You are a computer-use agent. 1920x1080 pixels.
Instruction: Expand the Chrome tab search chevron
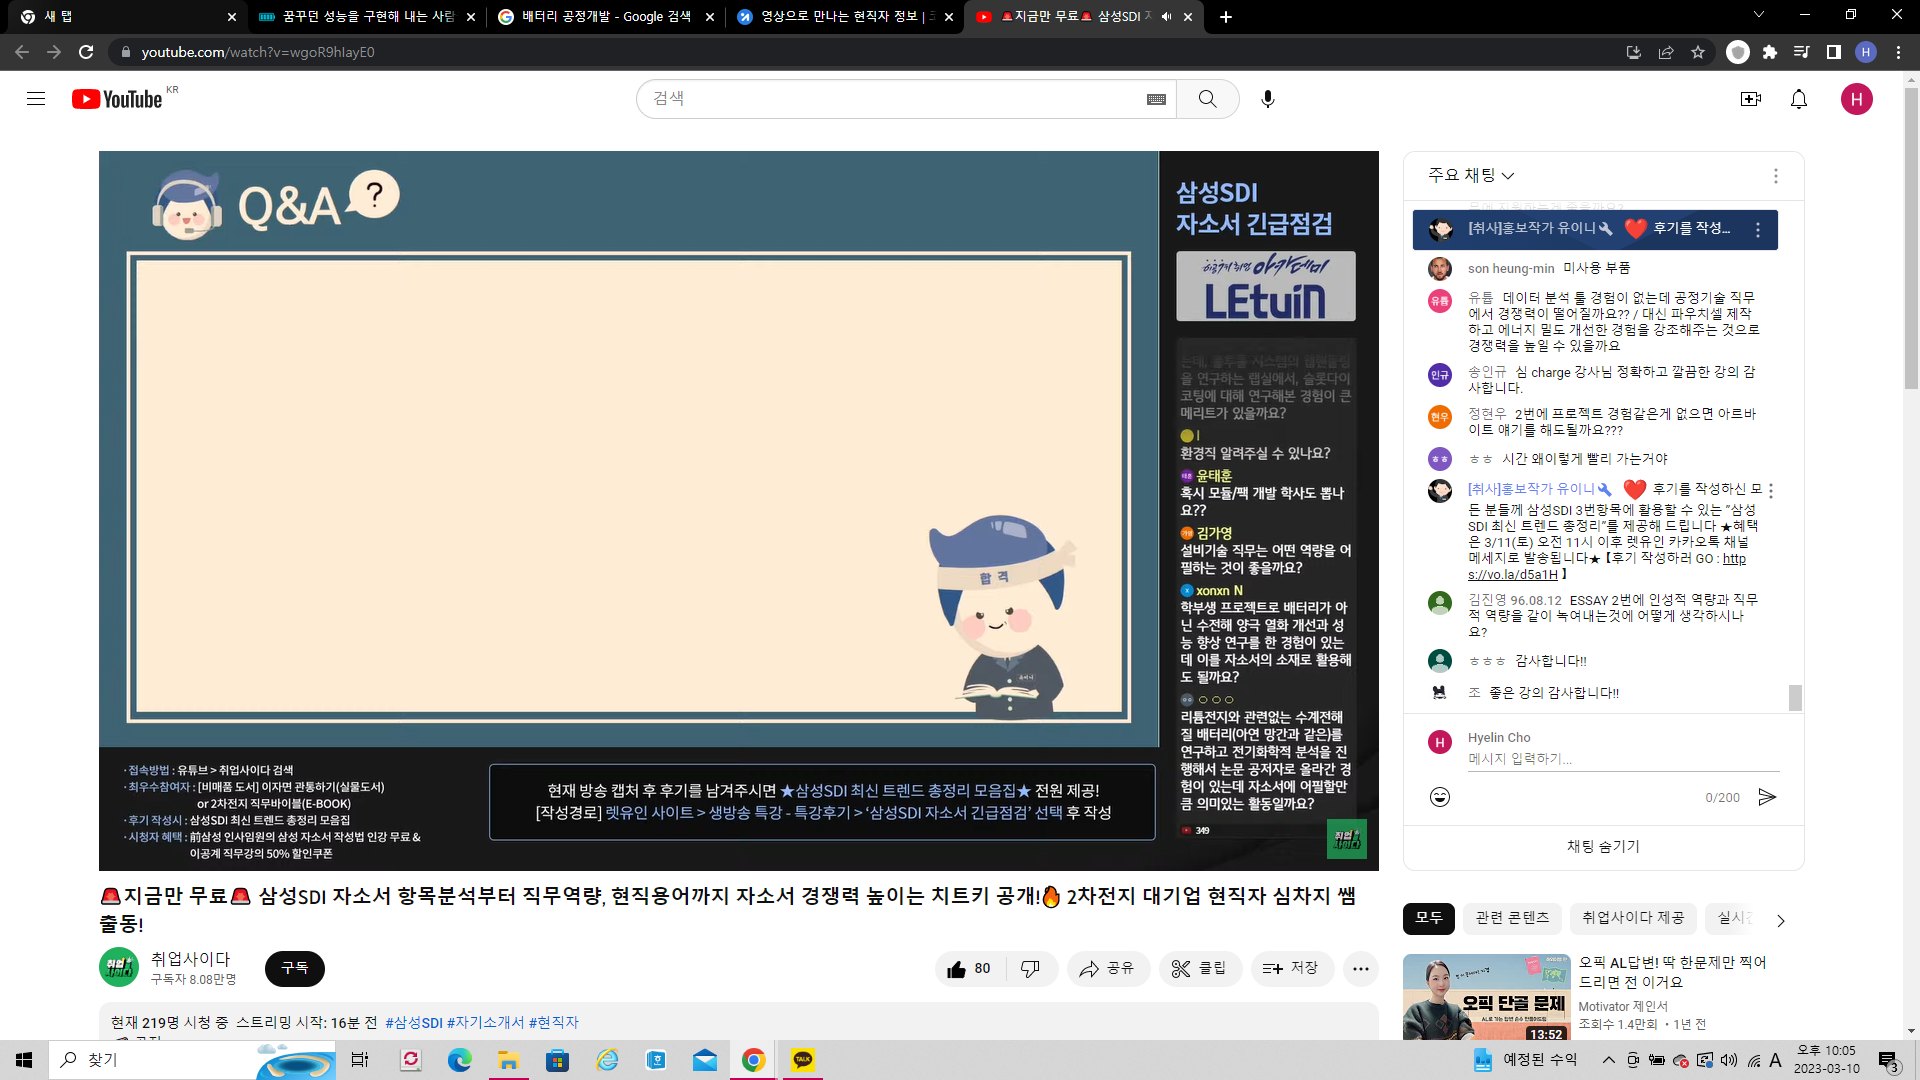tap(1759, 15)
